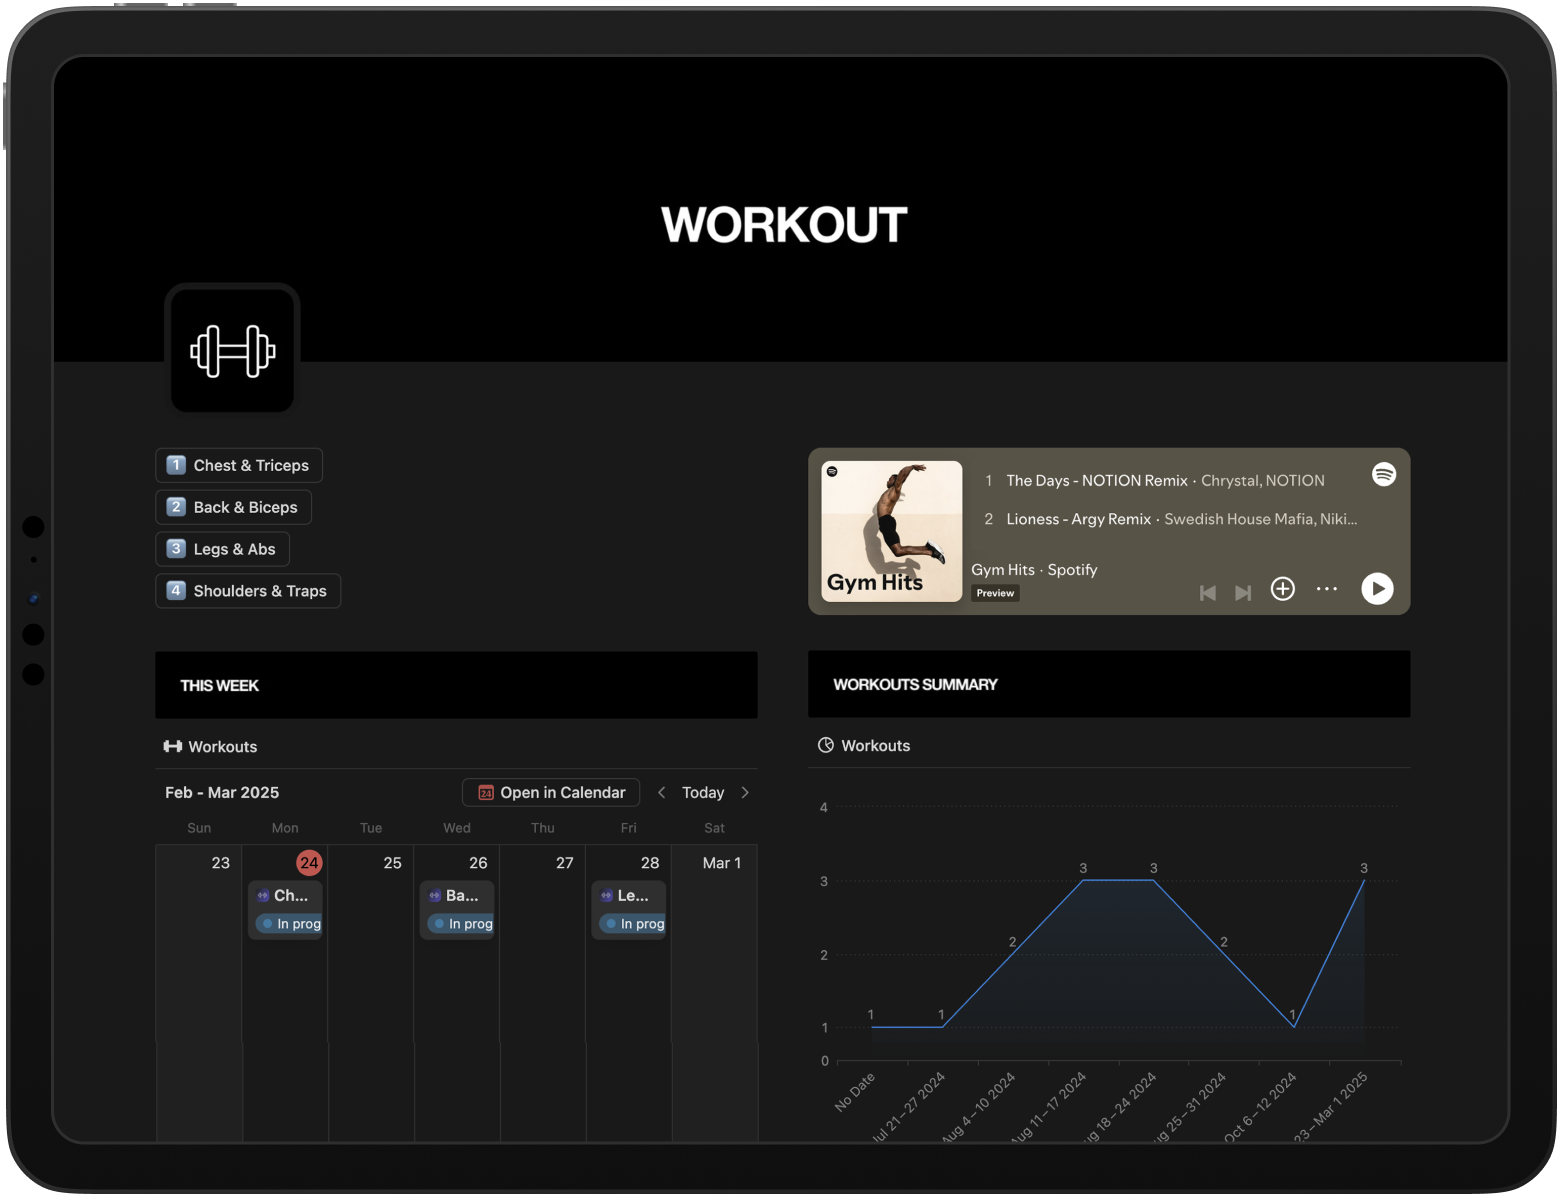Select the Workouts calendar view tab

click(x=211, y=747)
